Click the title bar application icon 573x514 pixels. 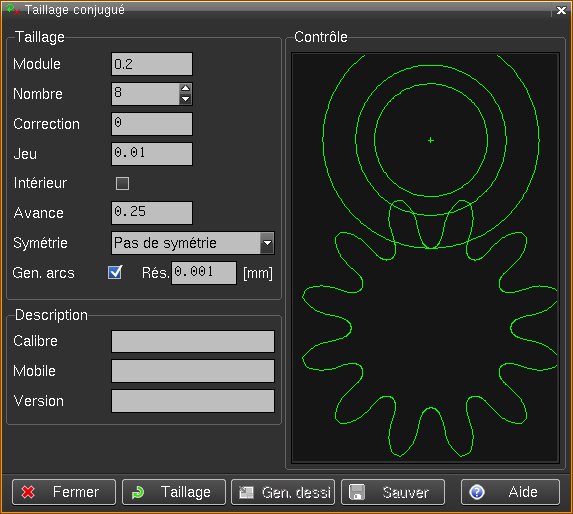[13, 9]
